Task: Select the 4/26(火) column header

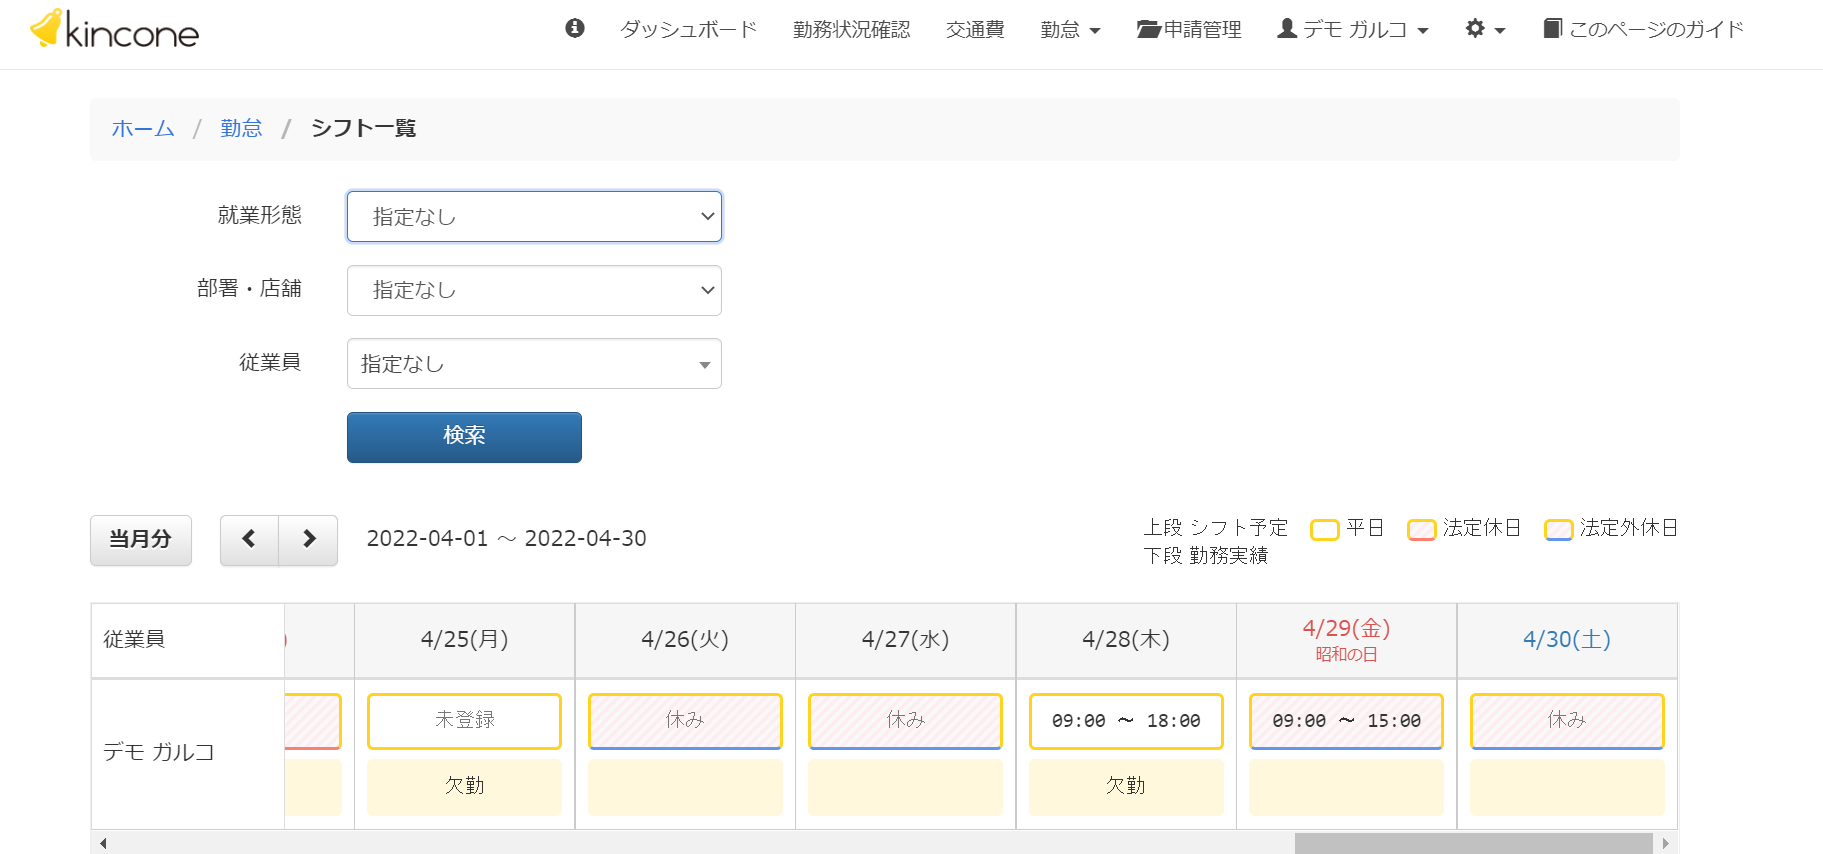Action: [685, 640]
